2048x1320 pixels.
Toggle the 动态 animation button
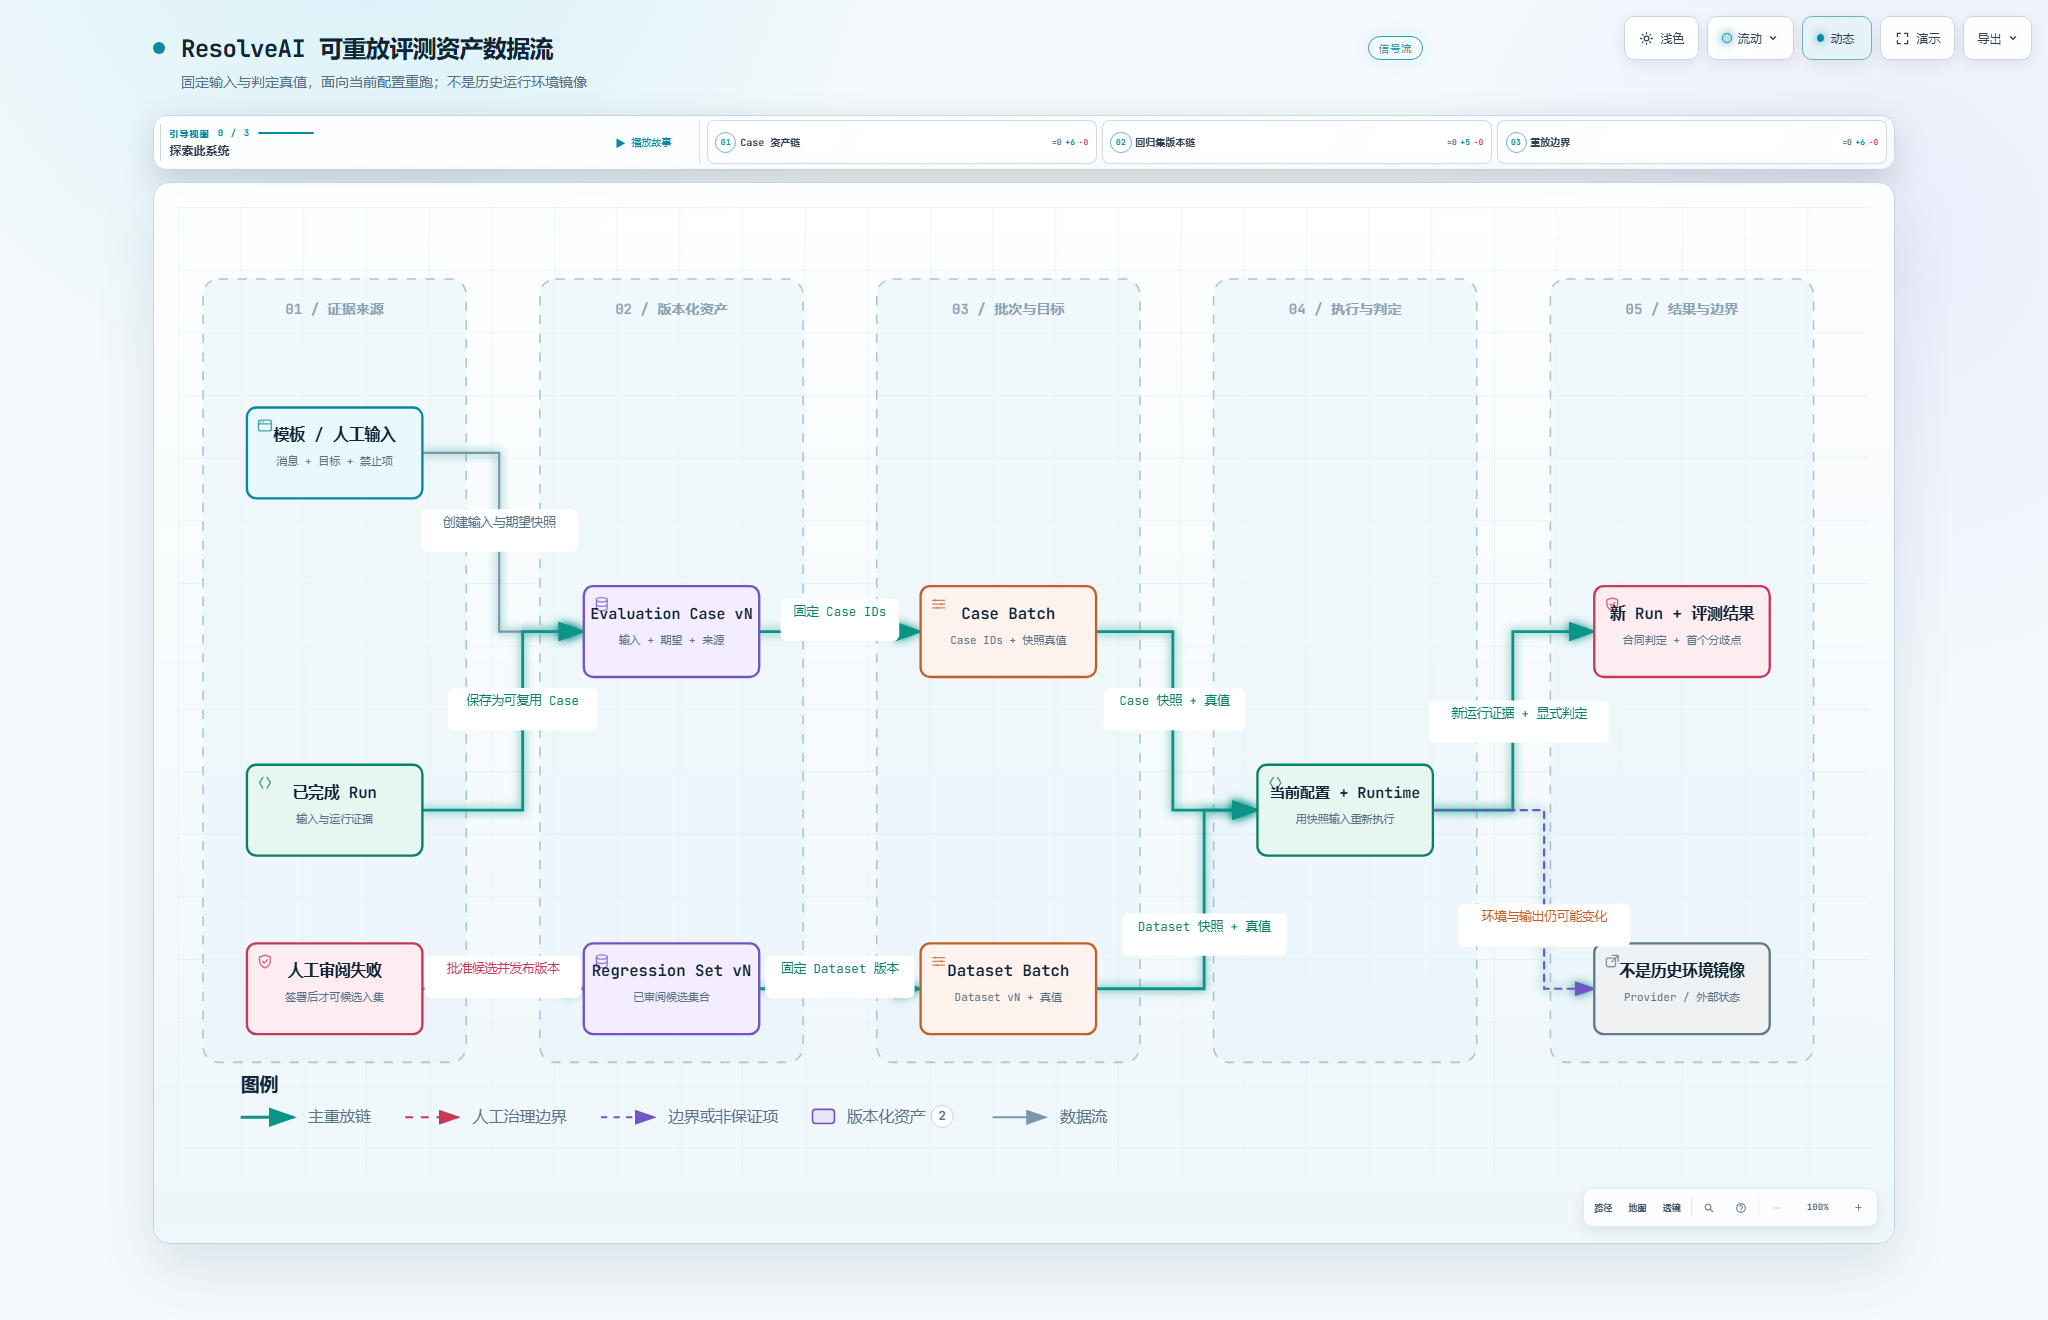(x=1836, y=39)
